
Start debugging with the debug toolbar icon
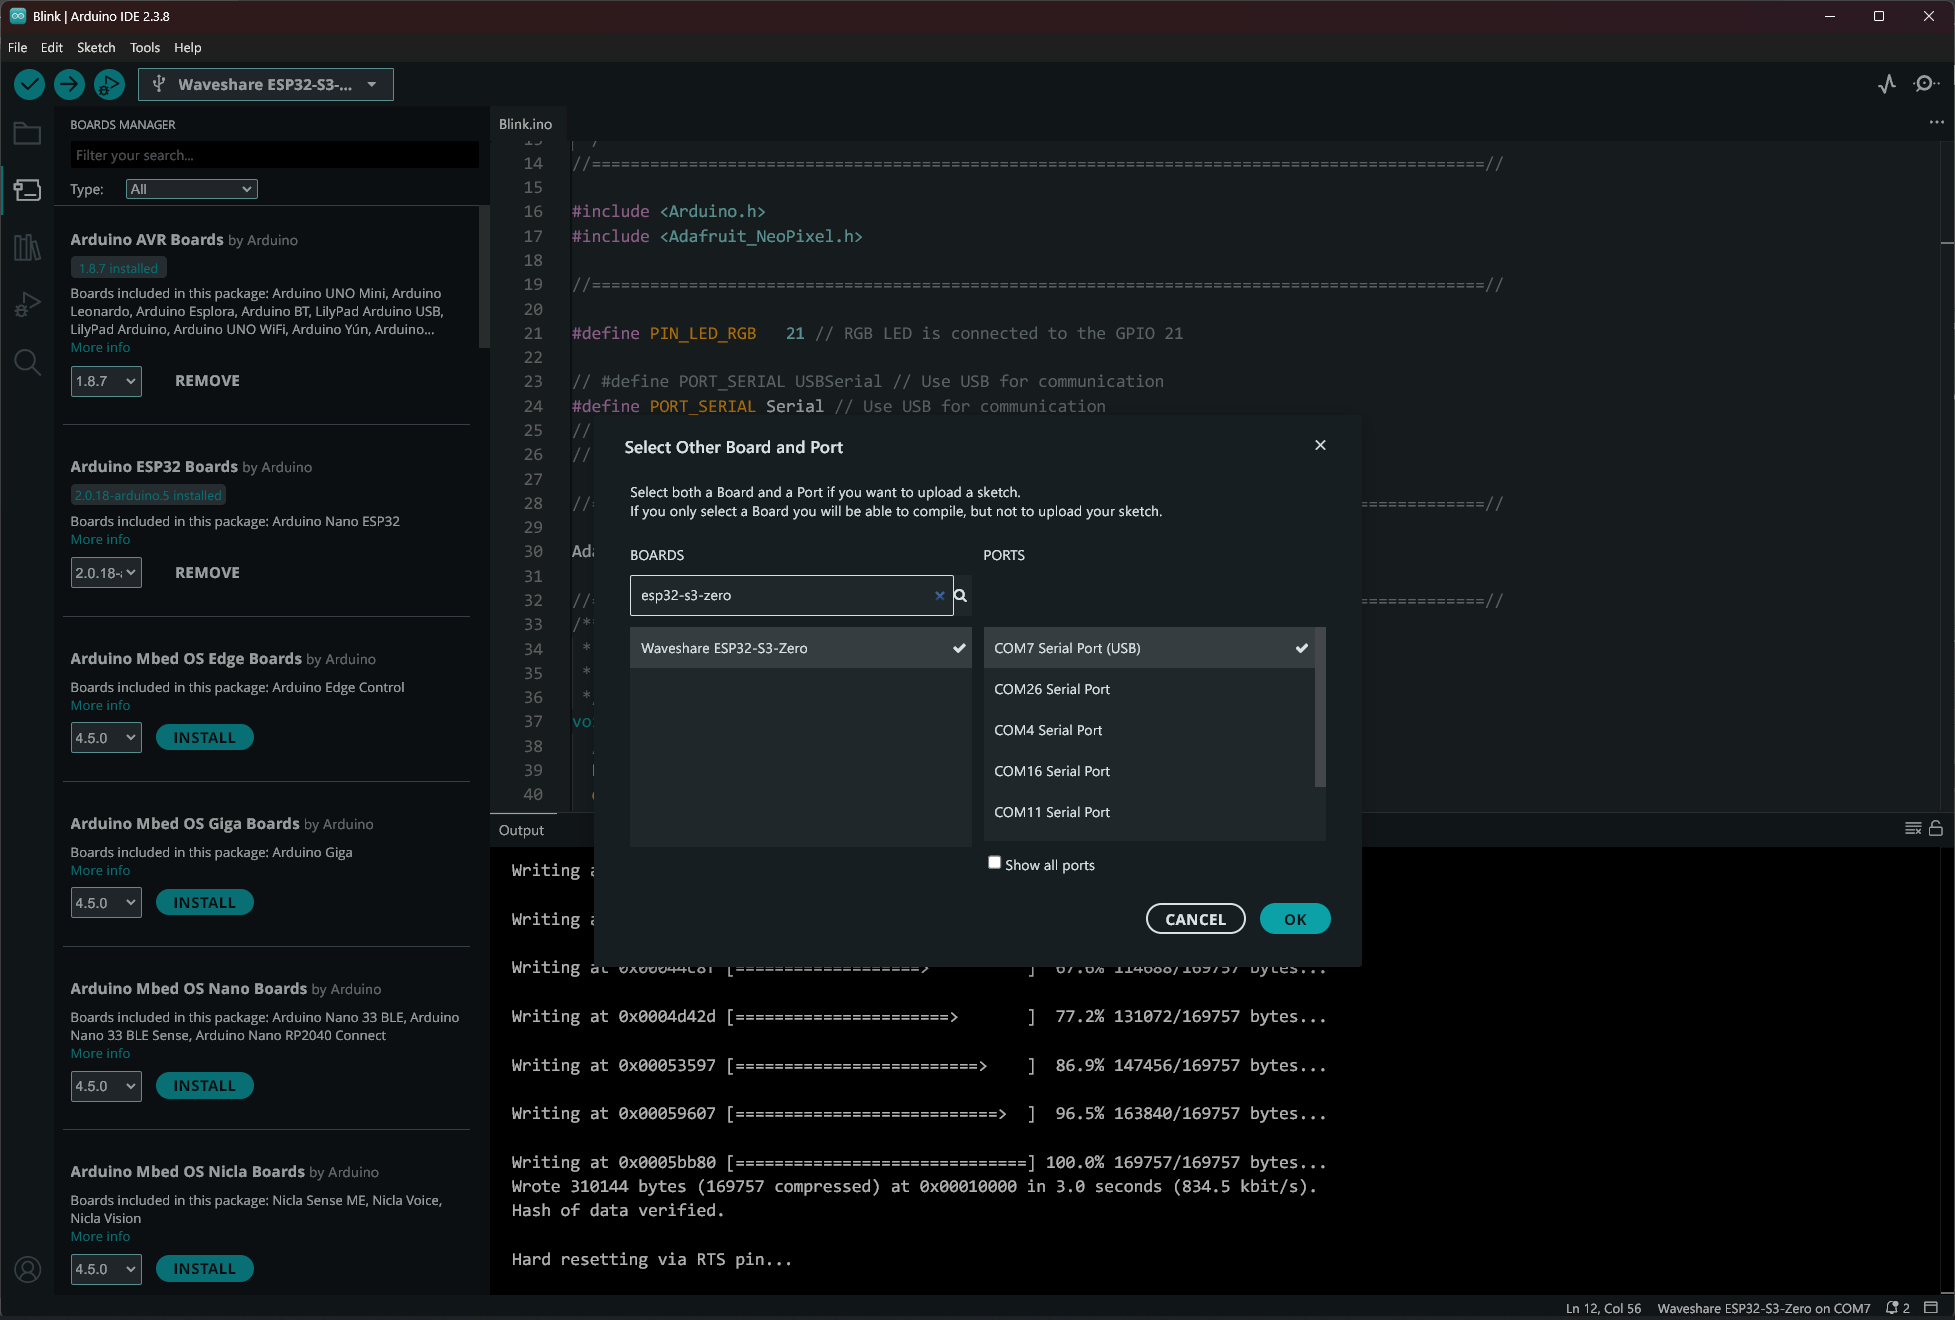click(x=109, y=85)
